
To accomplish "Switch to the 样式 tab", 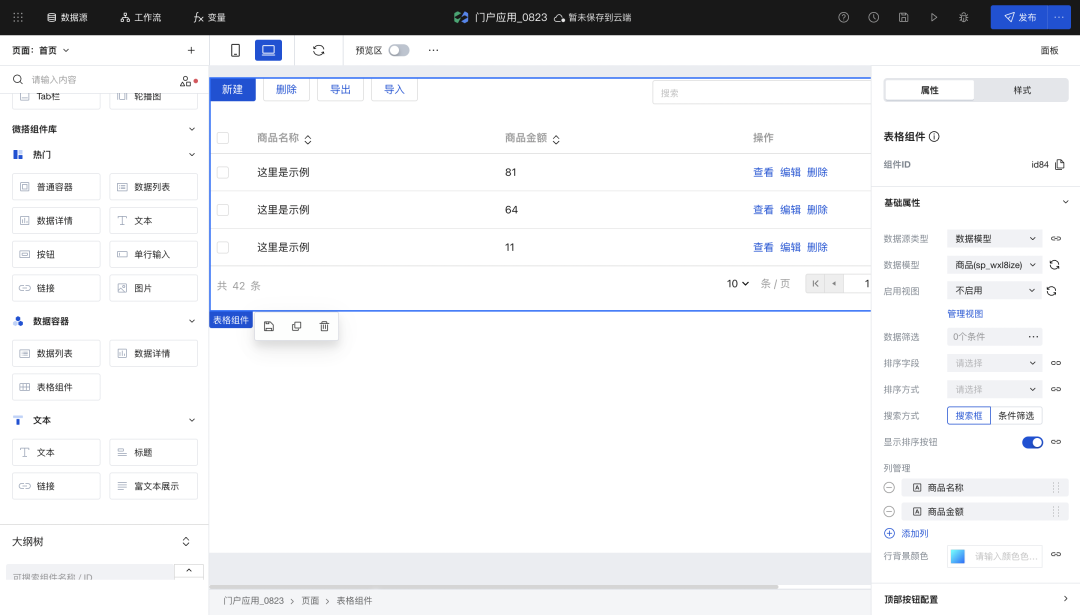I will (x=1022, y=90).
